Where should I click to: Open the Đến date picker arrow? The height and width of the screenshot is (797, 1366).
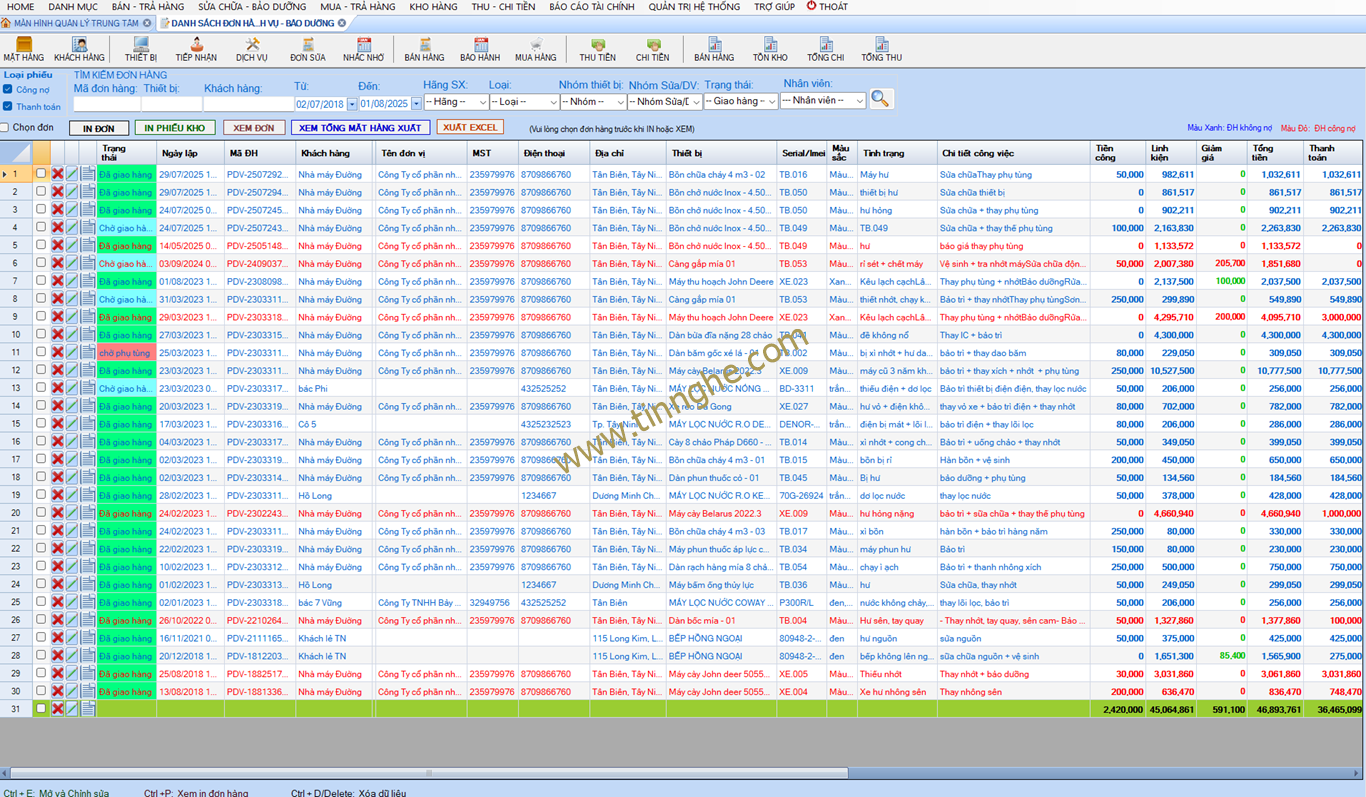pos(416,104)
